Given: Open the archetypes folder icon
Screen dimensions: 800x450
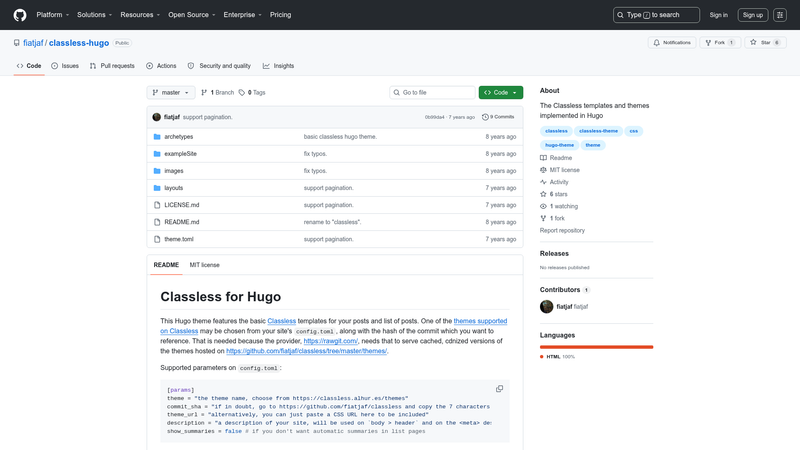Looking at the screenshot, I should (x=157, y=137).
